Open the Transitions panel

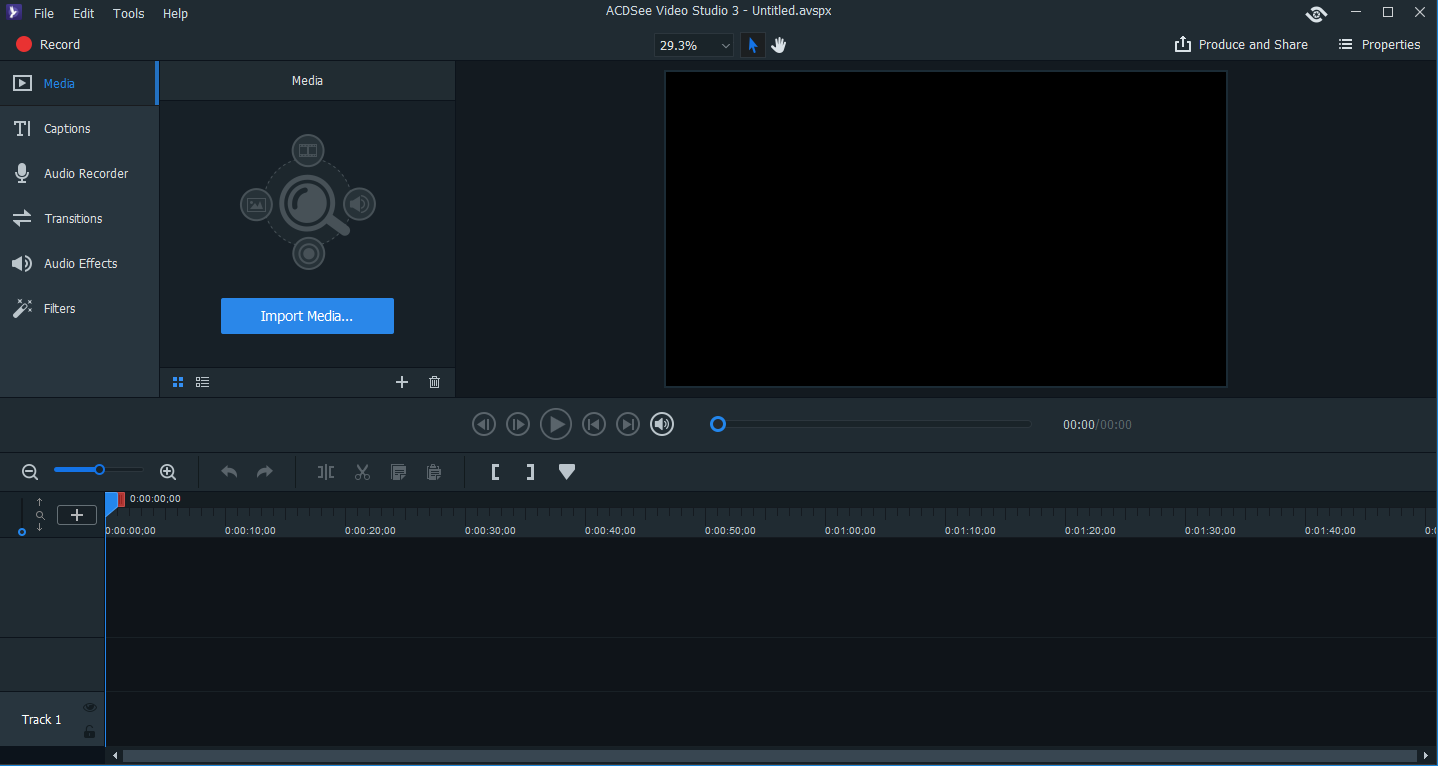pos(79,218)
